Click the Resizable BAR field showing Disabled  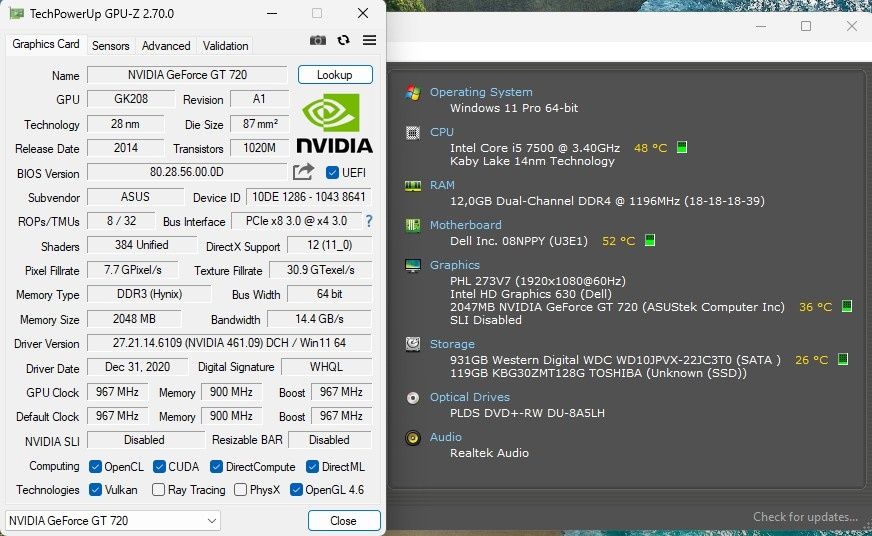coord(329,440)
